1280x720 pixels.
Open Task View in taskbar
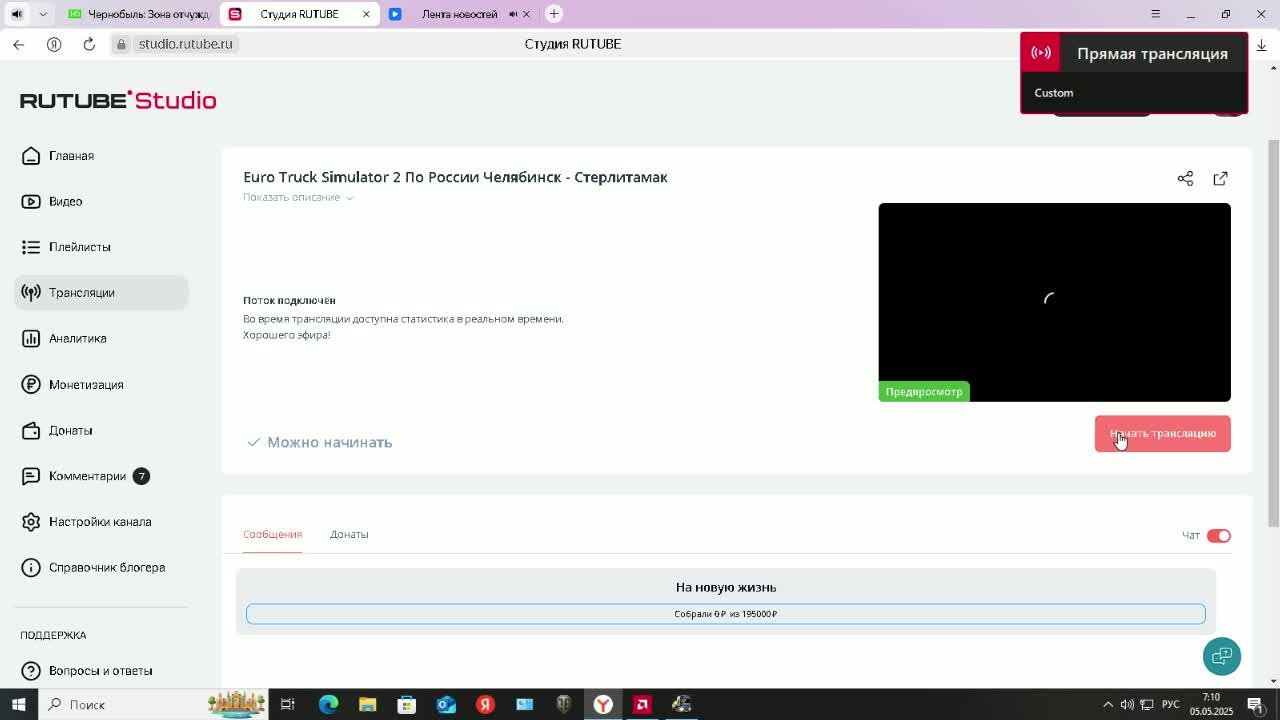tap(287, 705)
